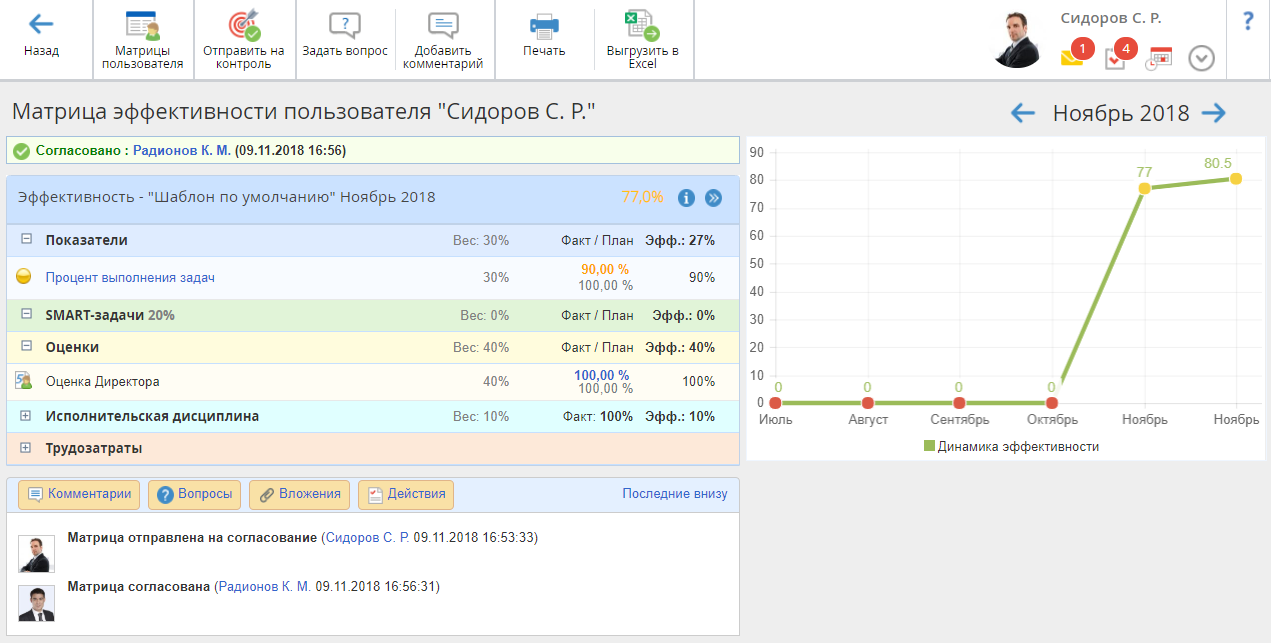
Task: Click the printer icon
Action: pos(544,26)
